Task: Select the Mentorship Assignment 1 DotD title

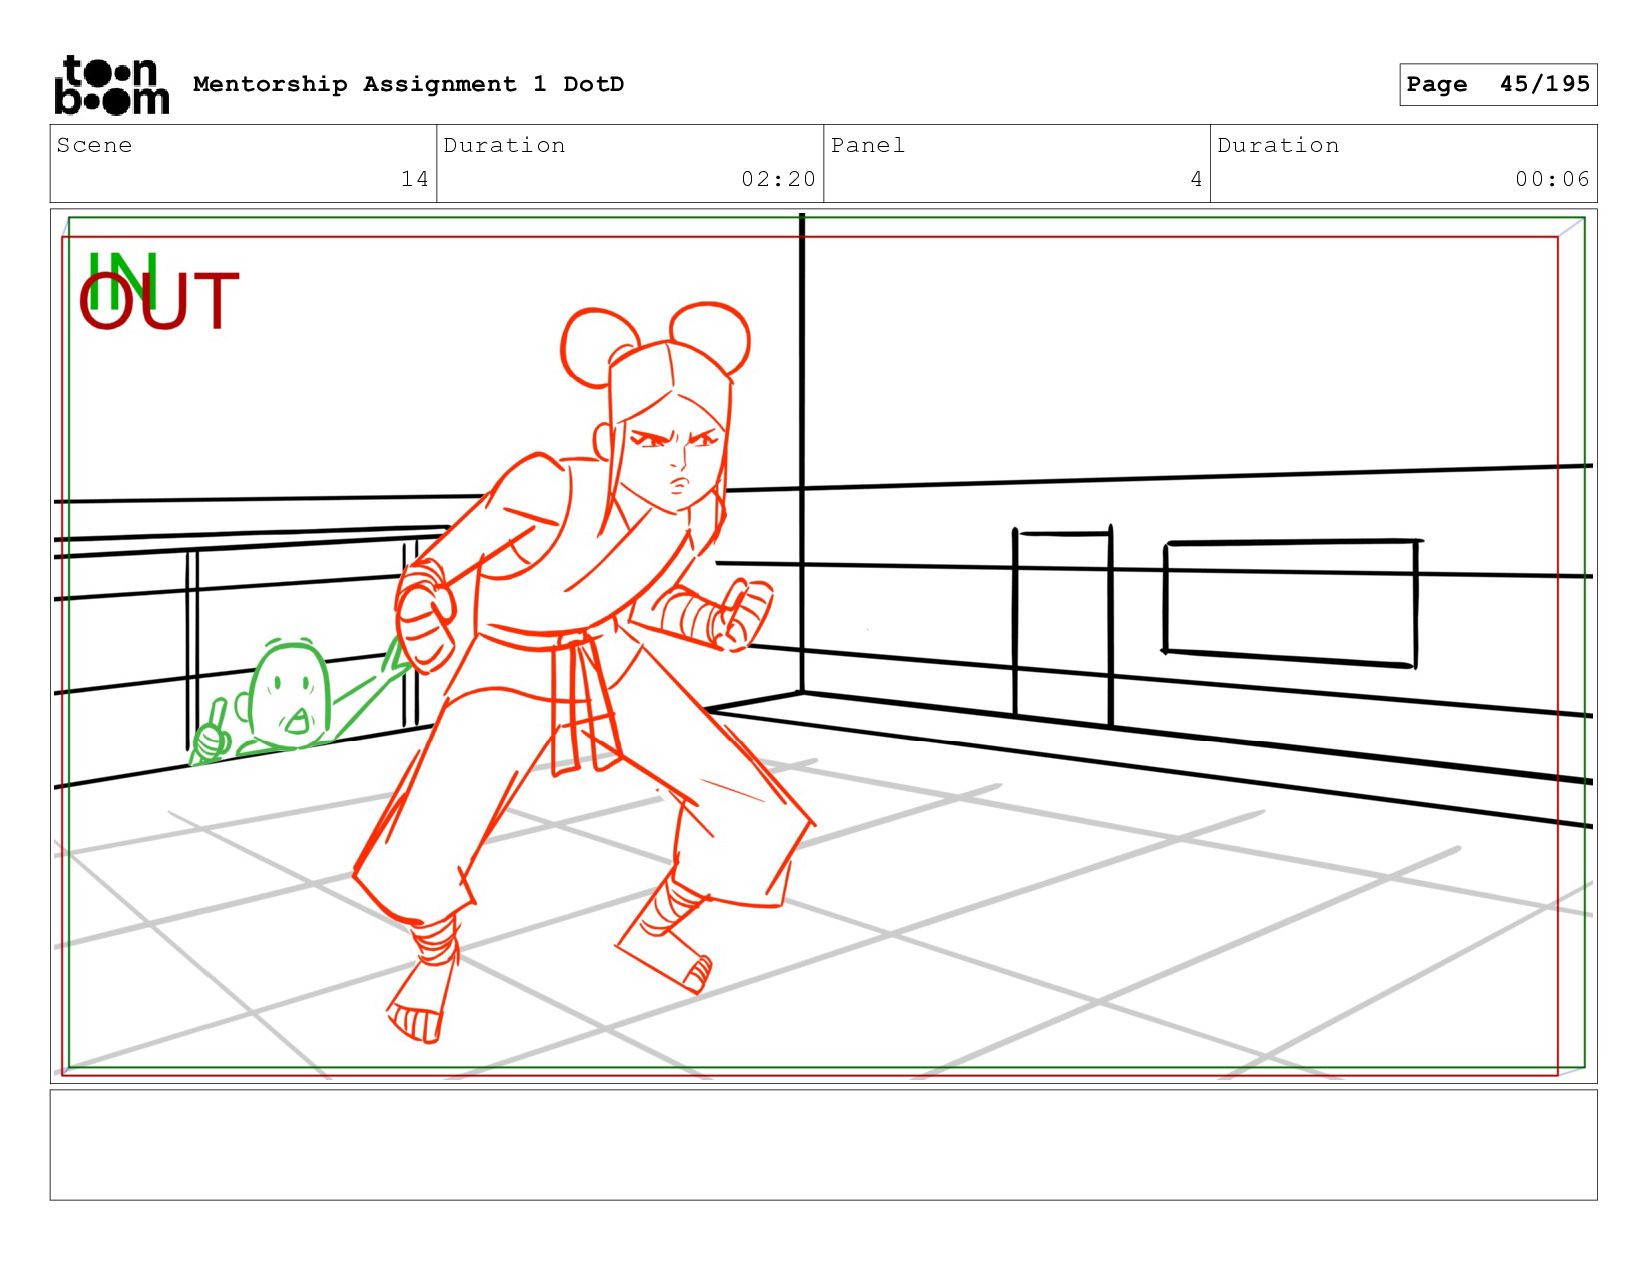Action: tap(408, 84)
